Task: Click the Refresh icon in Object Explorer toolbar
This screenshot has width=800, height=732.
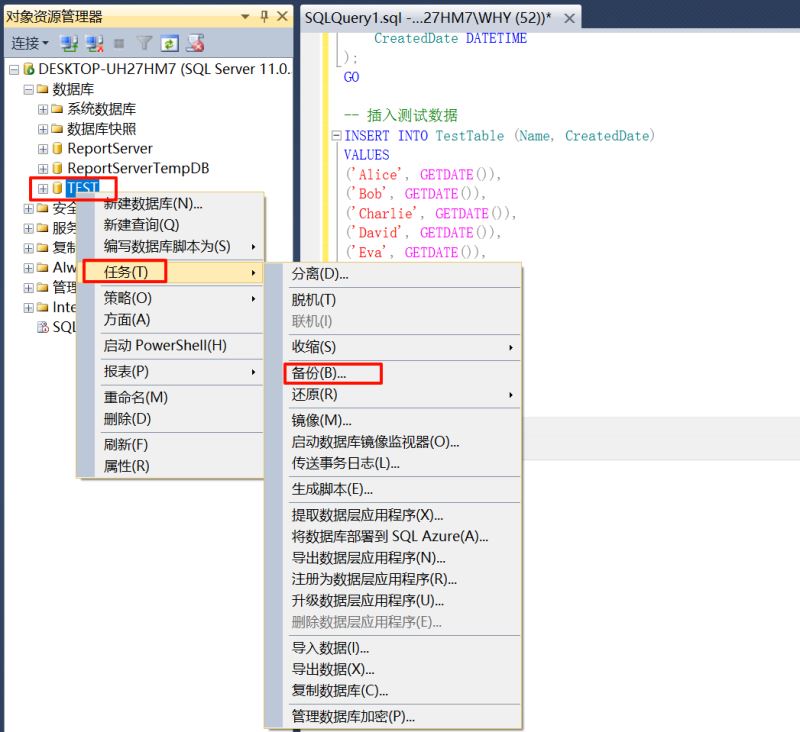Action: coord(169,43)
